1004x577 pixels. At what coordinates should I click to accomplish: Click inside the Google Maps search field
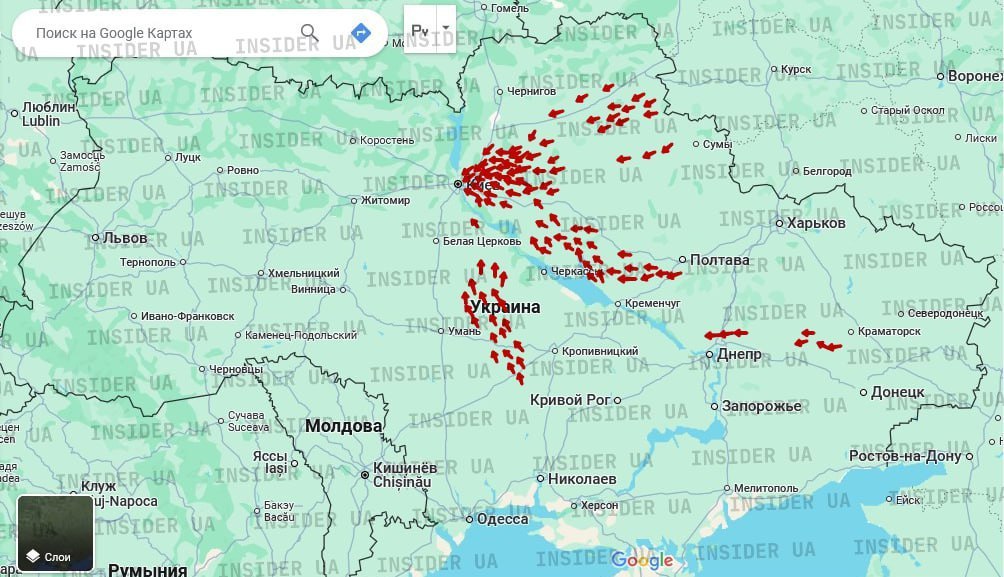[x=130, y=31]
